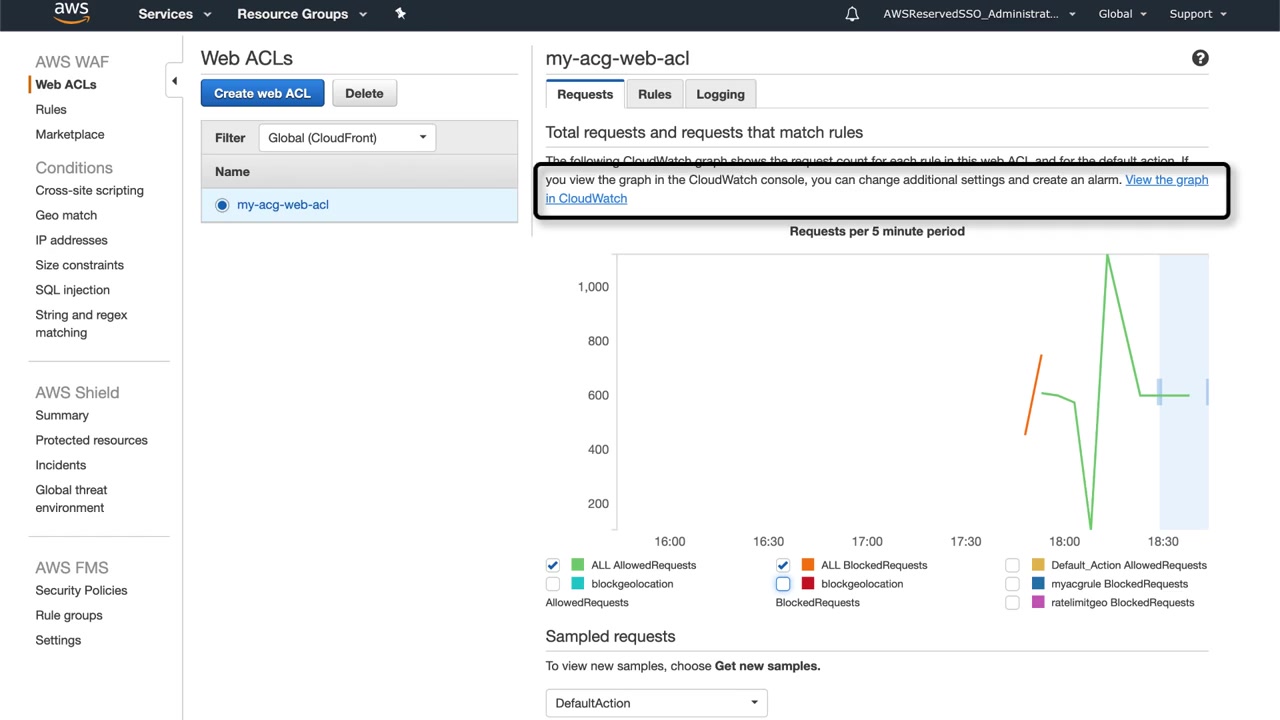Enable the Default_Action AllowedRequests checkbox
This screenshot has width=1280, height=720.
[1013, 565]
